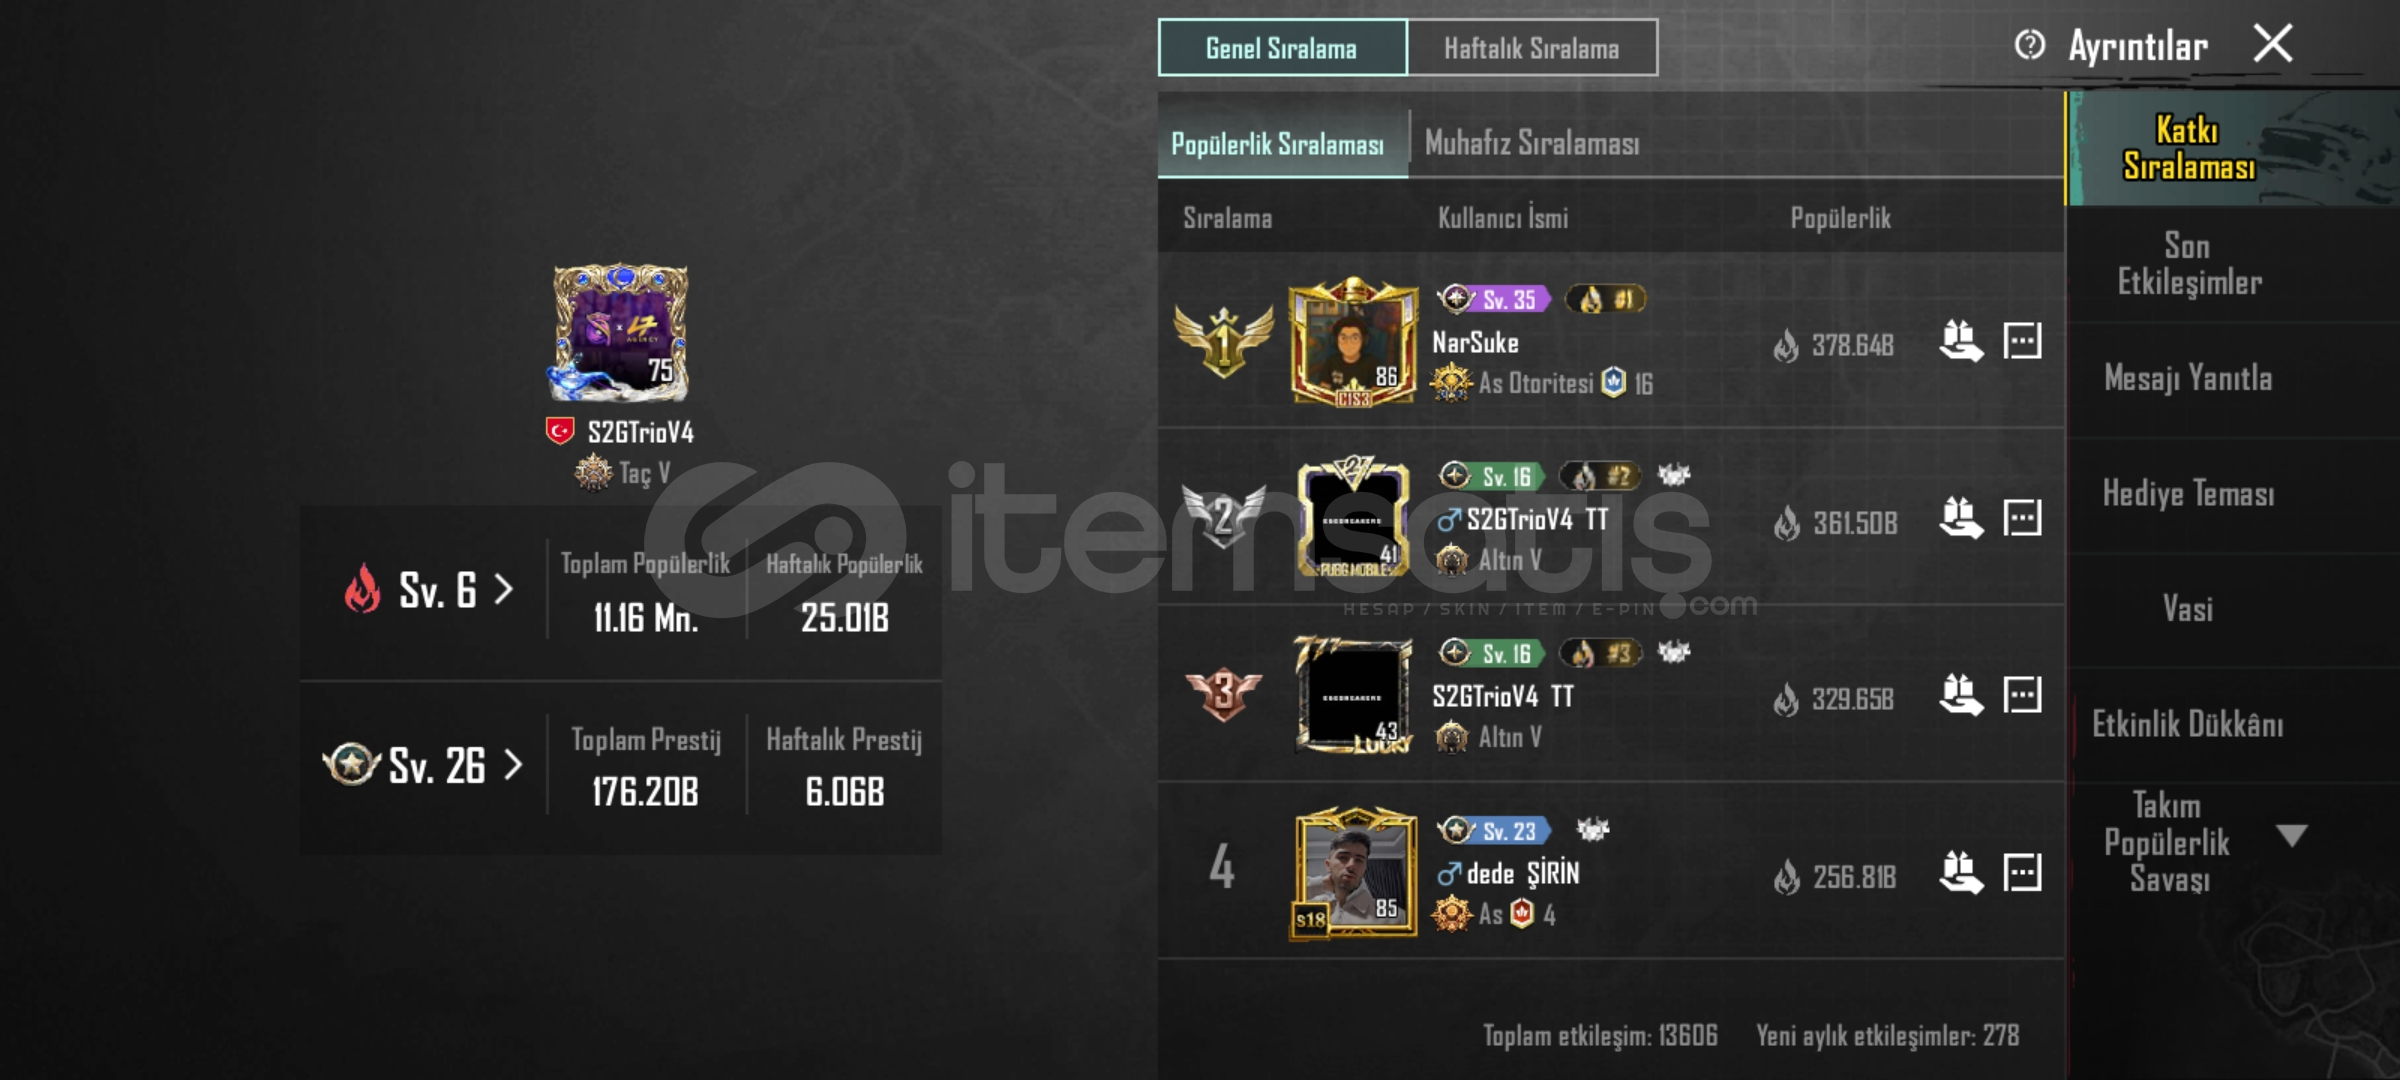
Task: Open the more options icon for NarSuke
Action: pyautogui.click(x=2022, y=341)
